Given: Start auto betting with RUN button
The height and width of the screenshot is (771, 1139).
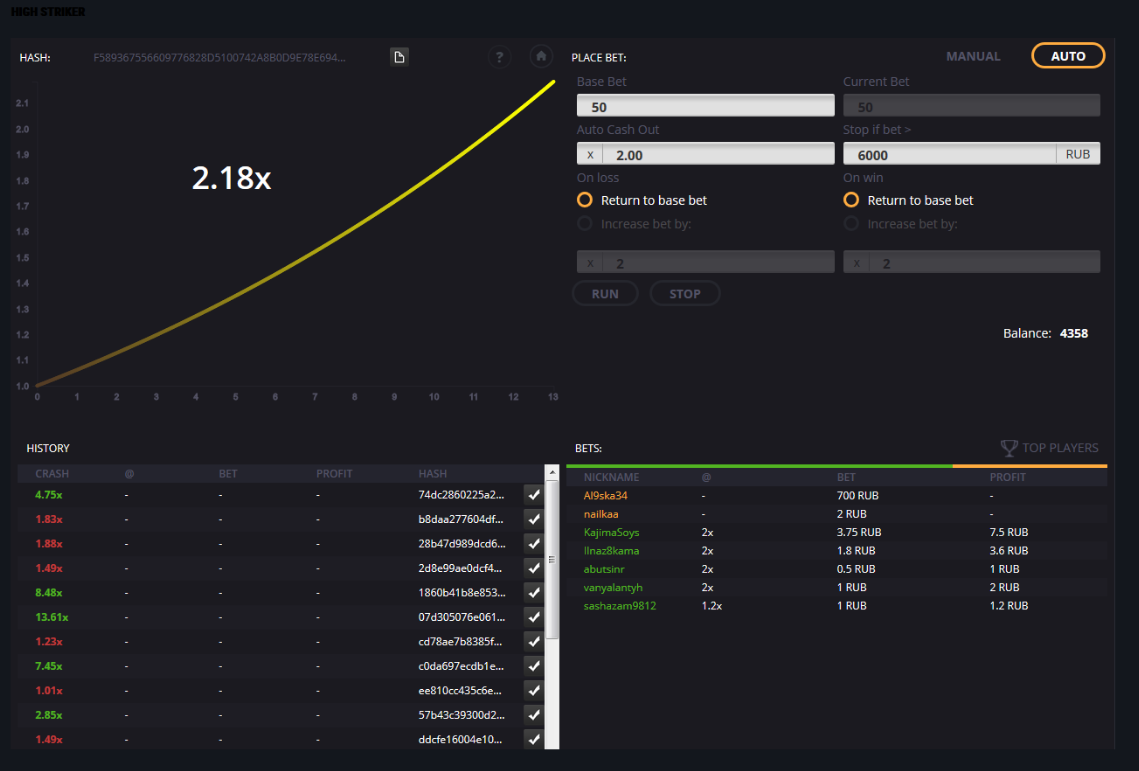Looking at the screenshot, I should point(605,294).
